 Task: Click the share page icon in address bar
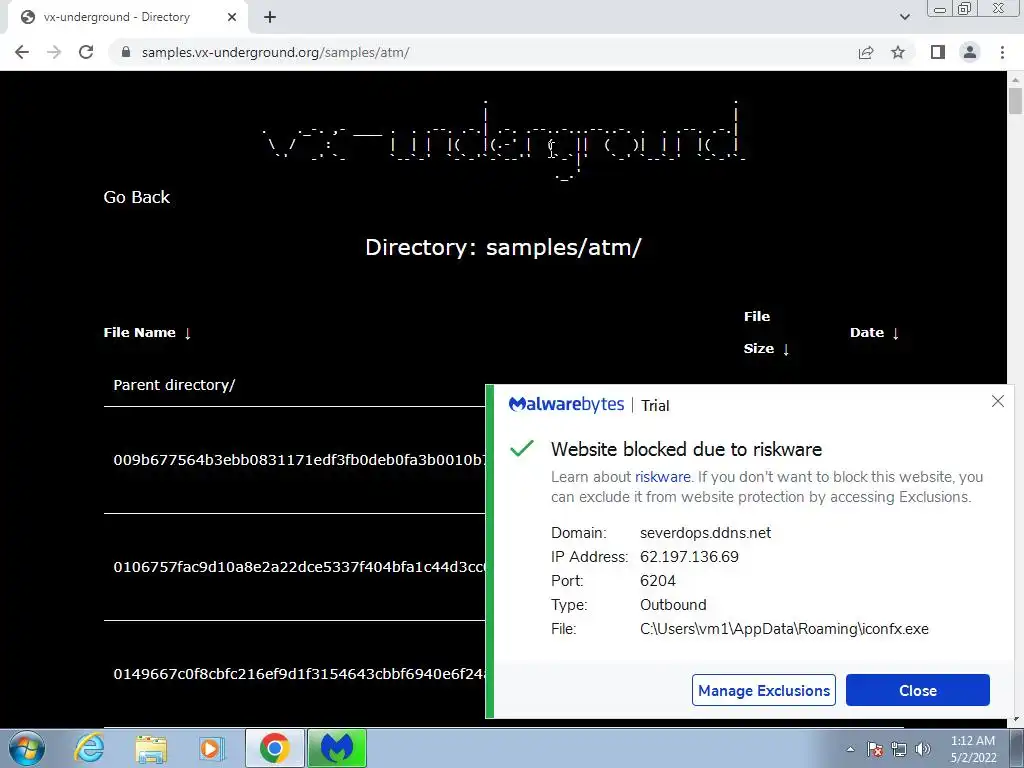866,52
